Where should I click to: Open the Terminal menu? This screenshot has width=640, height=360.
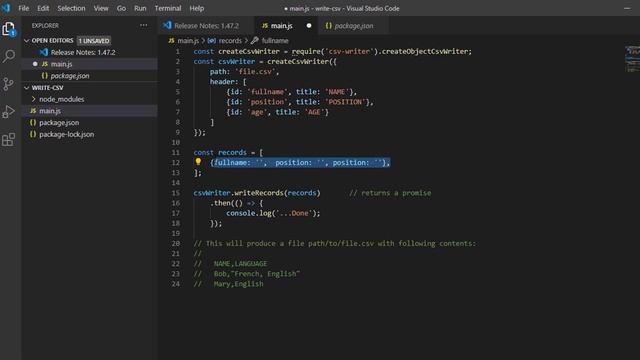[168, 8]
